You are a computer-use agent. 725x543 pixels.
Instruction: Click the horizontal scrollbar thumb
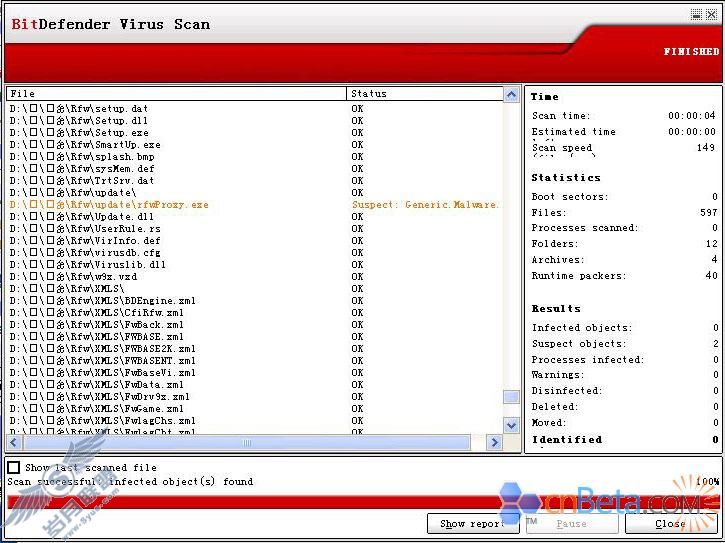click(x=247, y=442)
